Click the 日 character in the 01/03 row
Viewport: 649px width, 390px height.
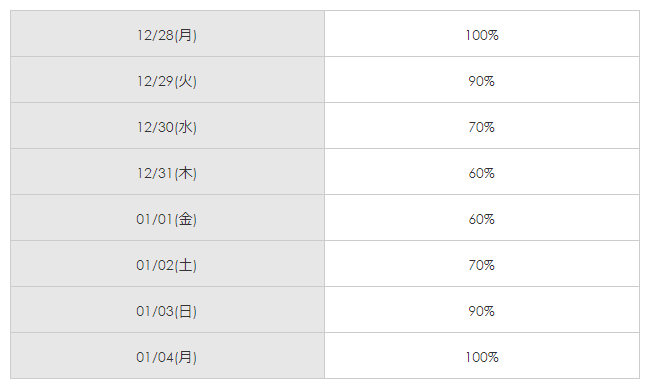tap(185, 311)
